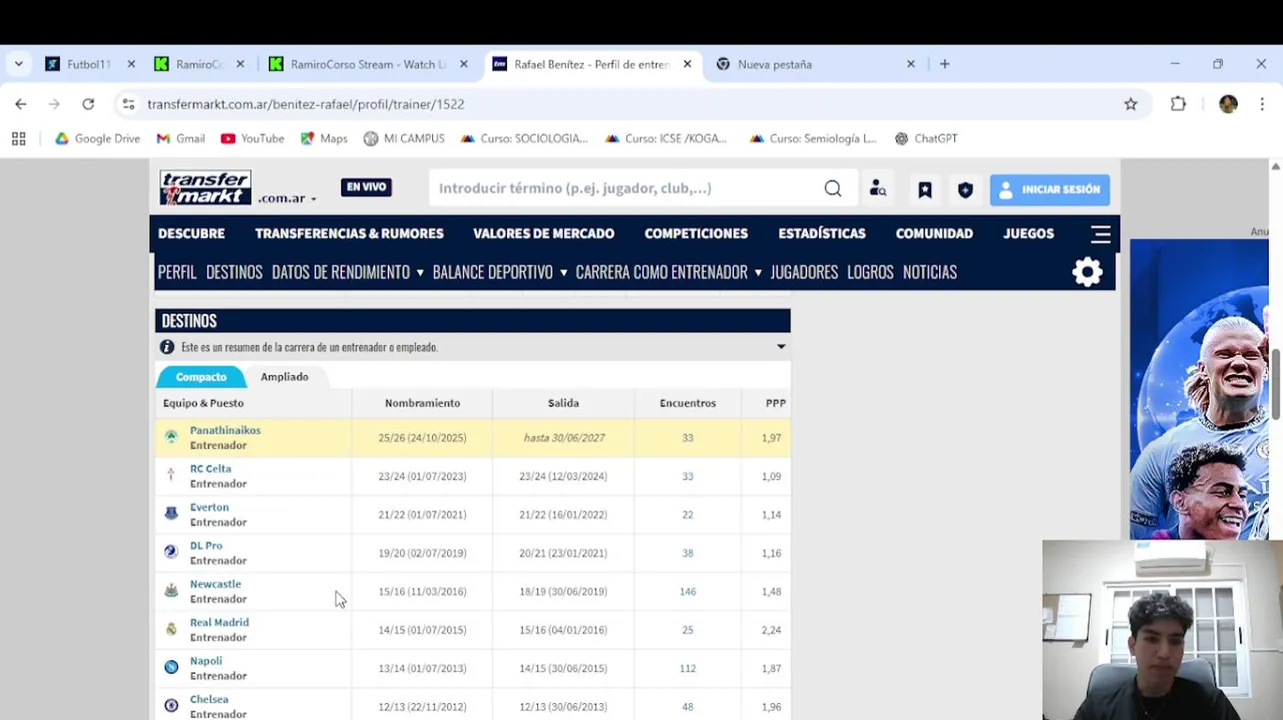Reload the page in the browser
This screenshot has width=1283, height=720.
[x=88, y=104]
